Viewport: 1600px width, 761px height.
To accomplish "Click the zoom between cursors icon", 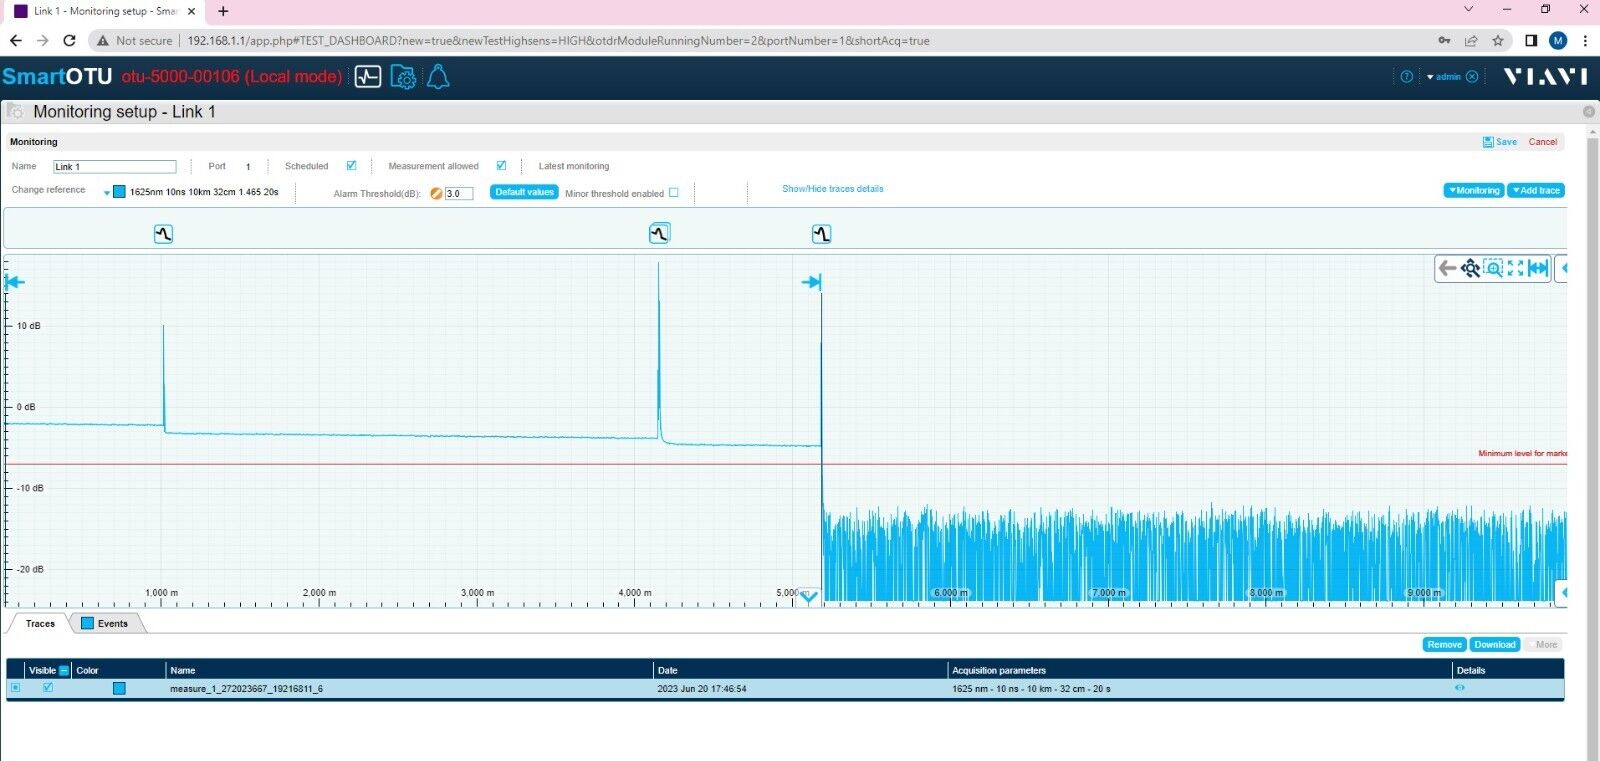I will tap(1538, 268).
